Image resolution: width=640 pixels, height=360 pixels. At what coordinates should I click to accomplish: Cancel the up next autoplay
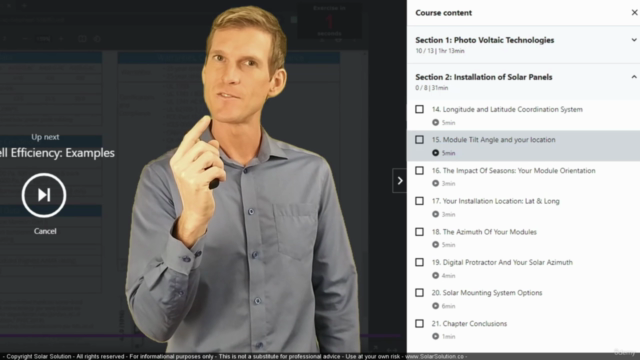coord(45,231)
